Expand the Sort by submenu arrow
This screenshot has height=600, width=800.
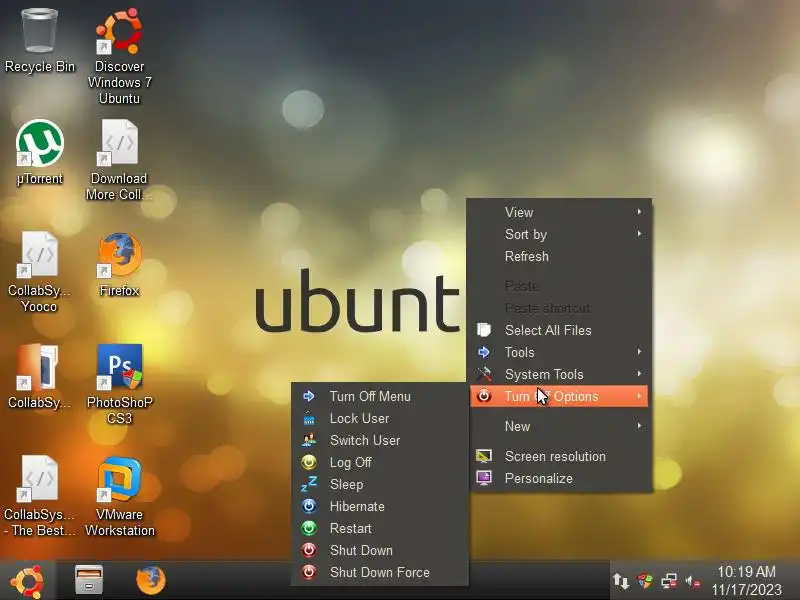[x=639, y=234]
